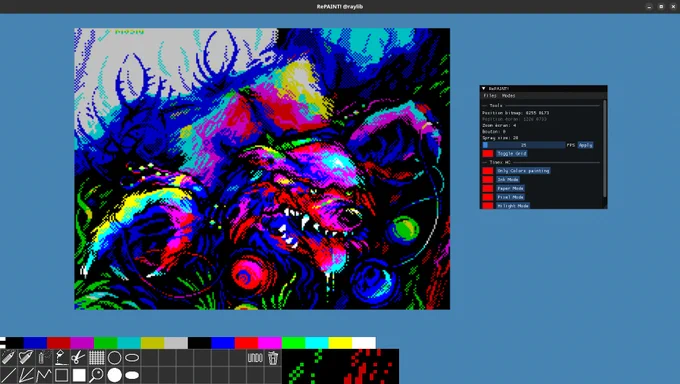Click the pixel art painting canvas
Image resolution: width=680 pixels, height=384 pixels.
[x=262, y=169]
